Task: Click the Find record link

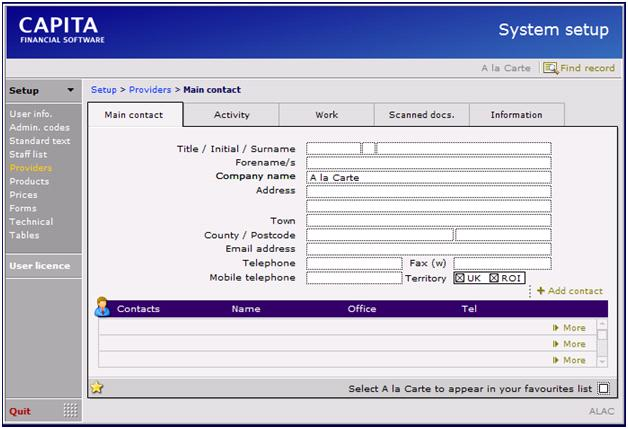Action: (x=587, y=68)
